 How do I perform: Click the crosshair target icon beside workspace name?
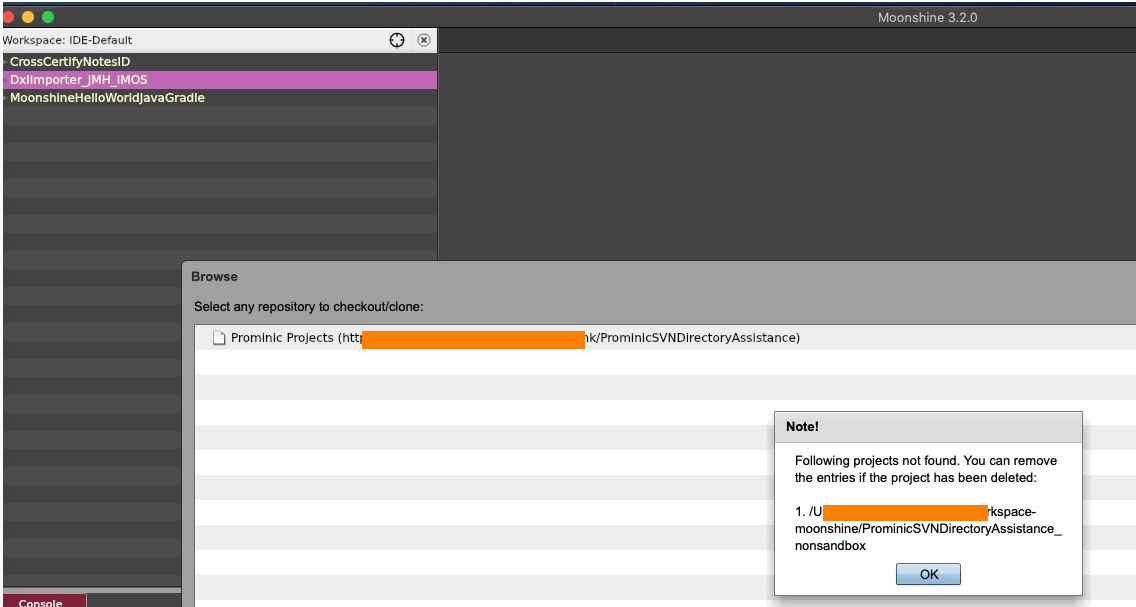tap(396, 40)
